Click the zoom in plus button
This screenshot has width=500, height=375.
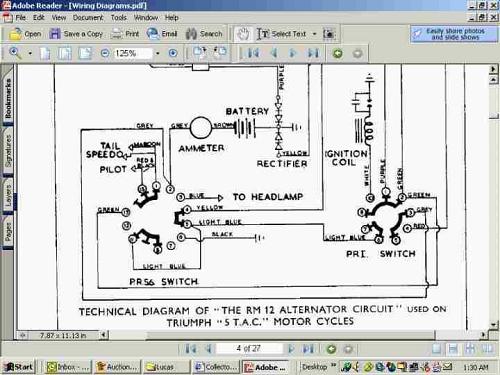point(173,53)
